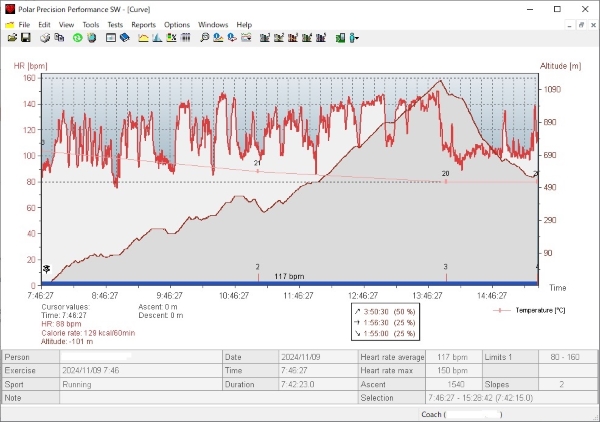Click the person-with-red-arrow icon
The height and width of the screenshot is (422, 600).
pyautogui.click(x=232, y=37)
